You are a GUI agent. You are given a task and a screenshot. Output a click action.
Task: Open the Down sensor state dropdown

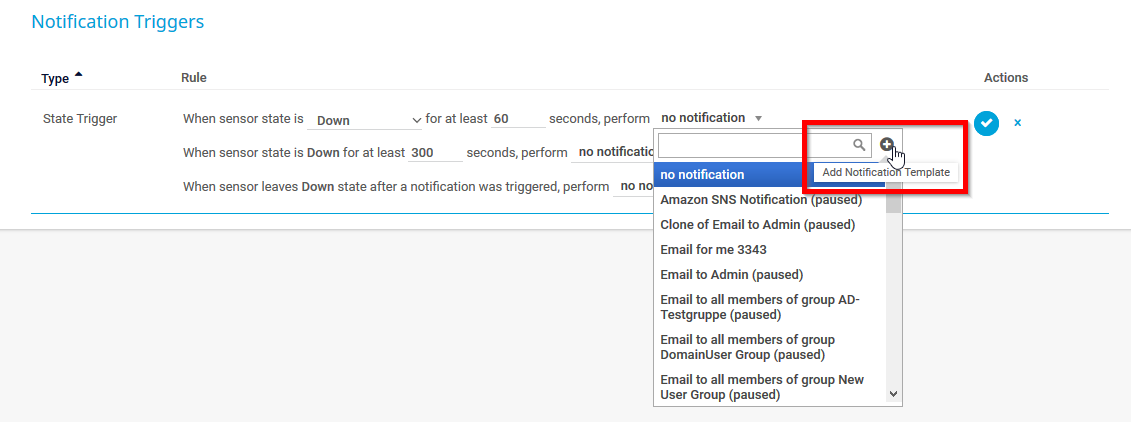coord(365,120)
